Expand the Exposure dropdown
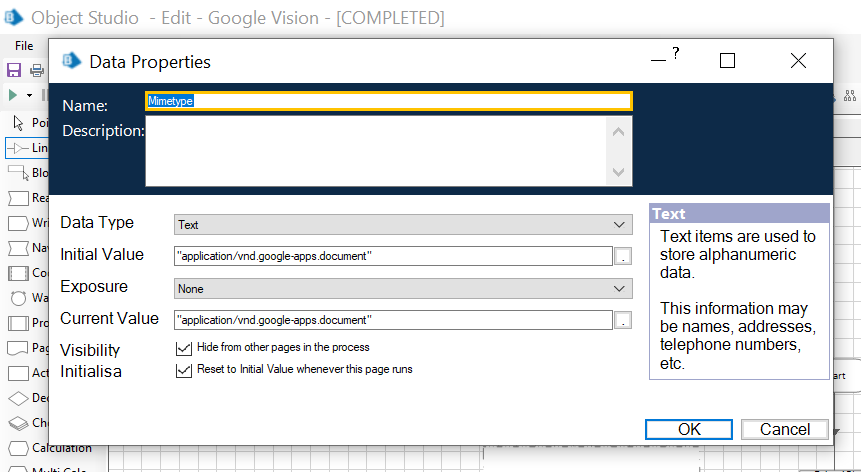The height and width of the screenshot is (472, 861). click(x=403, y=288)
